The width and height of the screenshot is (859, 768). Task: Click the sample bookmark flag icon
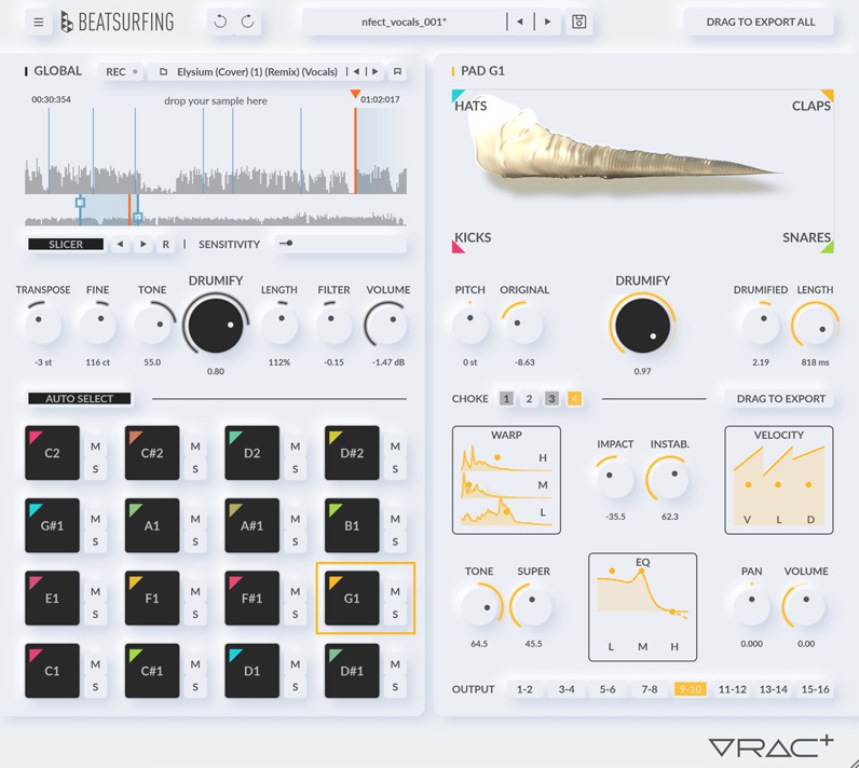tap(398, 72)
